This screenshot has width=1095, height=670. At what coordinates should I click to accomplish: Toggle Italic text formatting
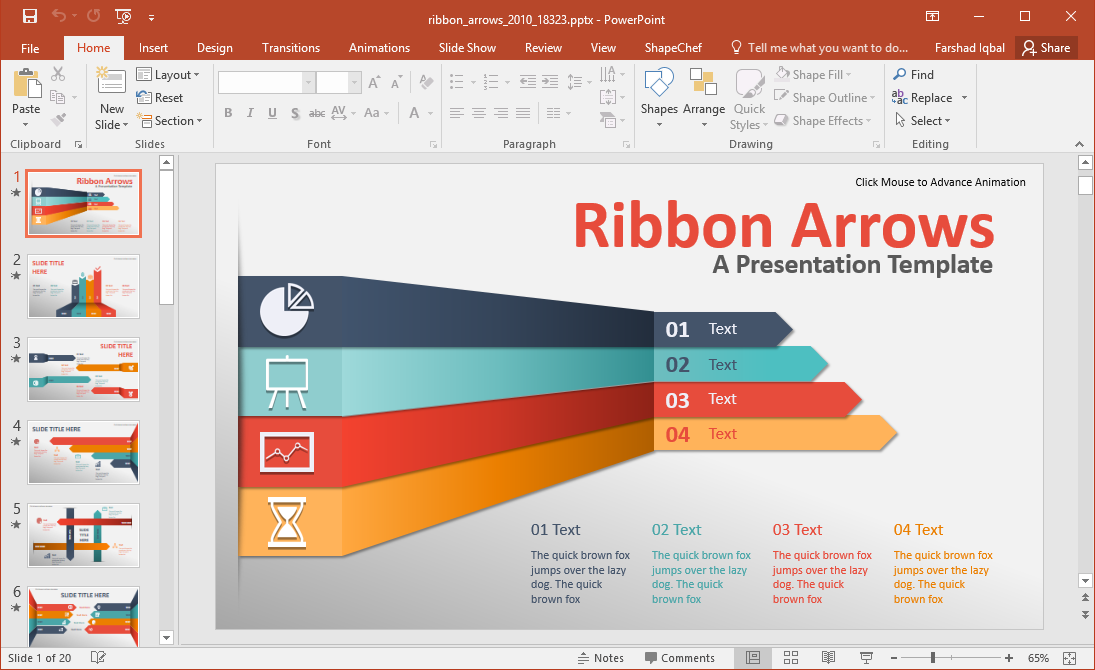pos(250,113)
